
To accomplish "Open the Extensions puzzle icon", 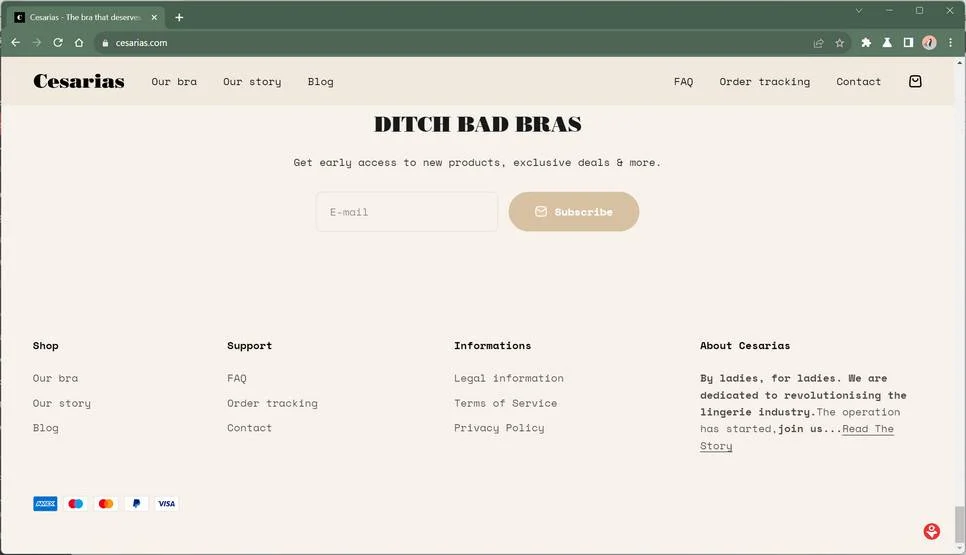I will (866, 43).
